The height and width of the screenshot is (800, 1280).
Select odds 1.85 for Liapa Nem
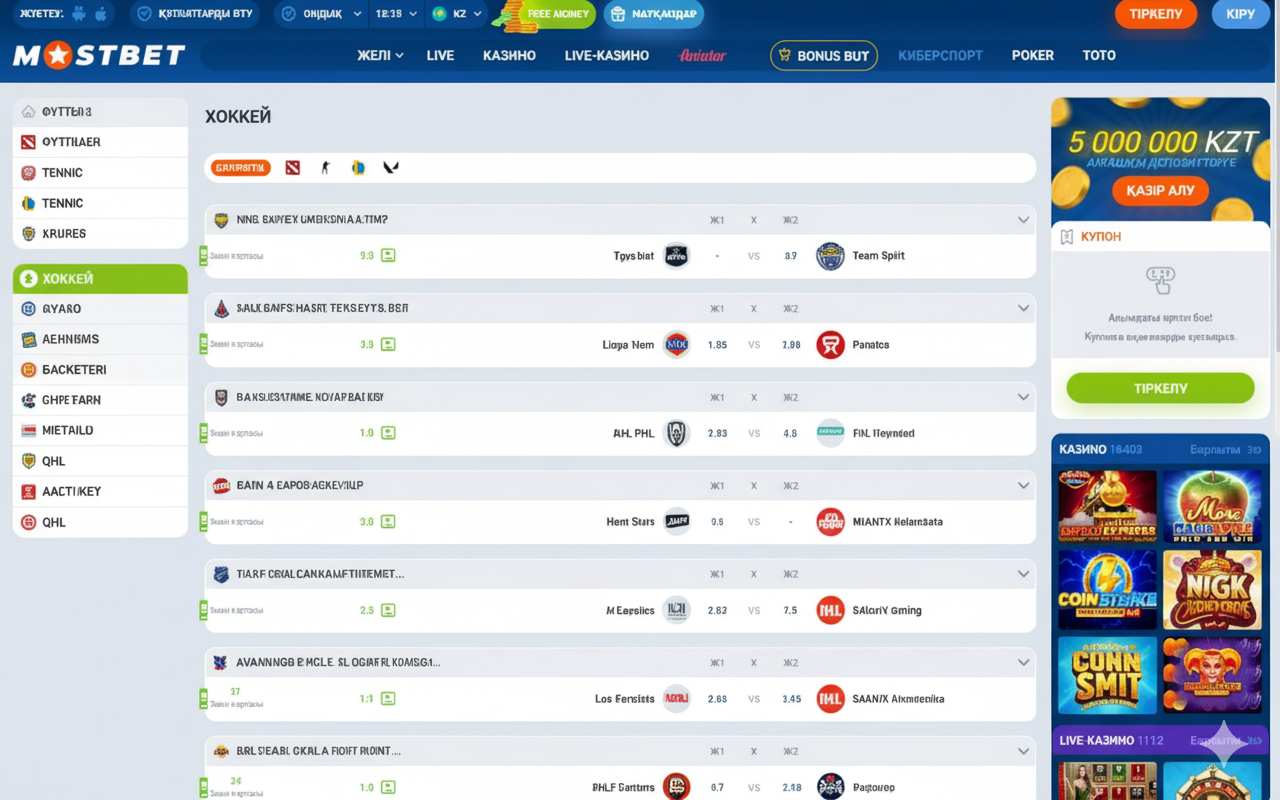point(717,345)
